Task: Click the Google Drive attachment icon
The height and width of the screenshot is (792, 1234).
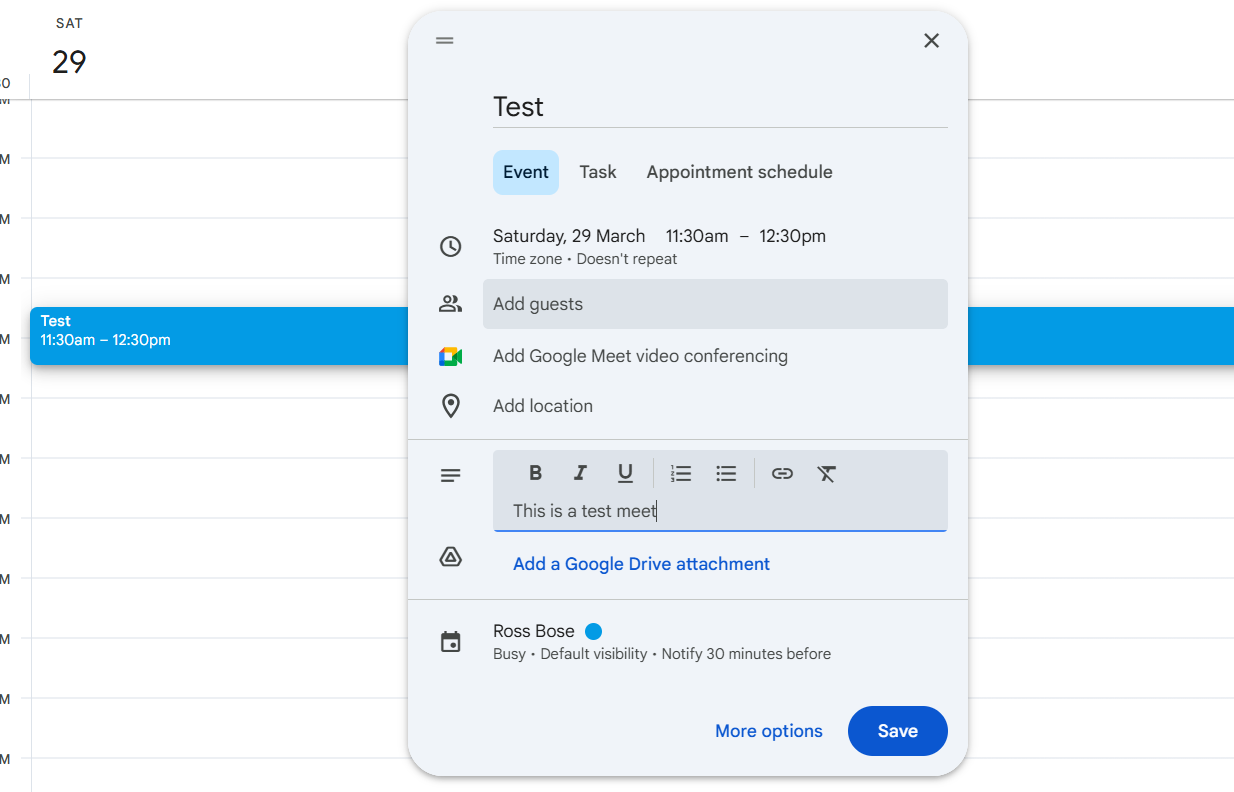Action: [450, 557]
